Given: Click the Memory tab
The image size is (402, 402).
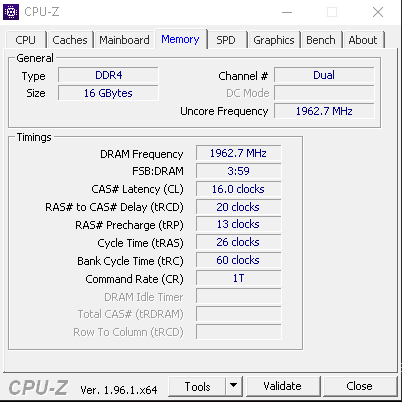Looking at the screenshot, I should pyautogui.click(x=180, y=39).
